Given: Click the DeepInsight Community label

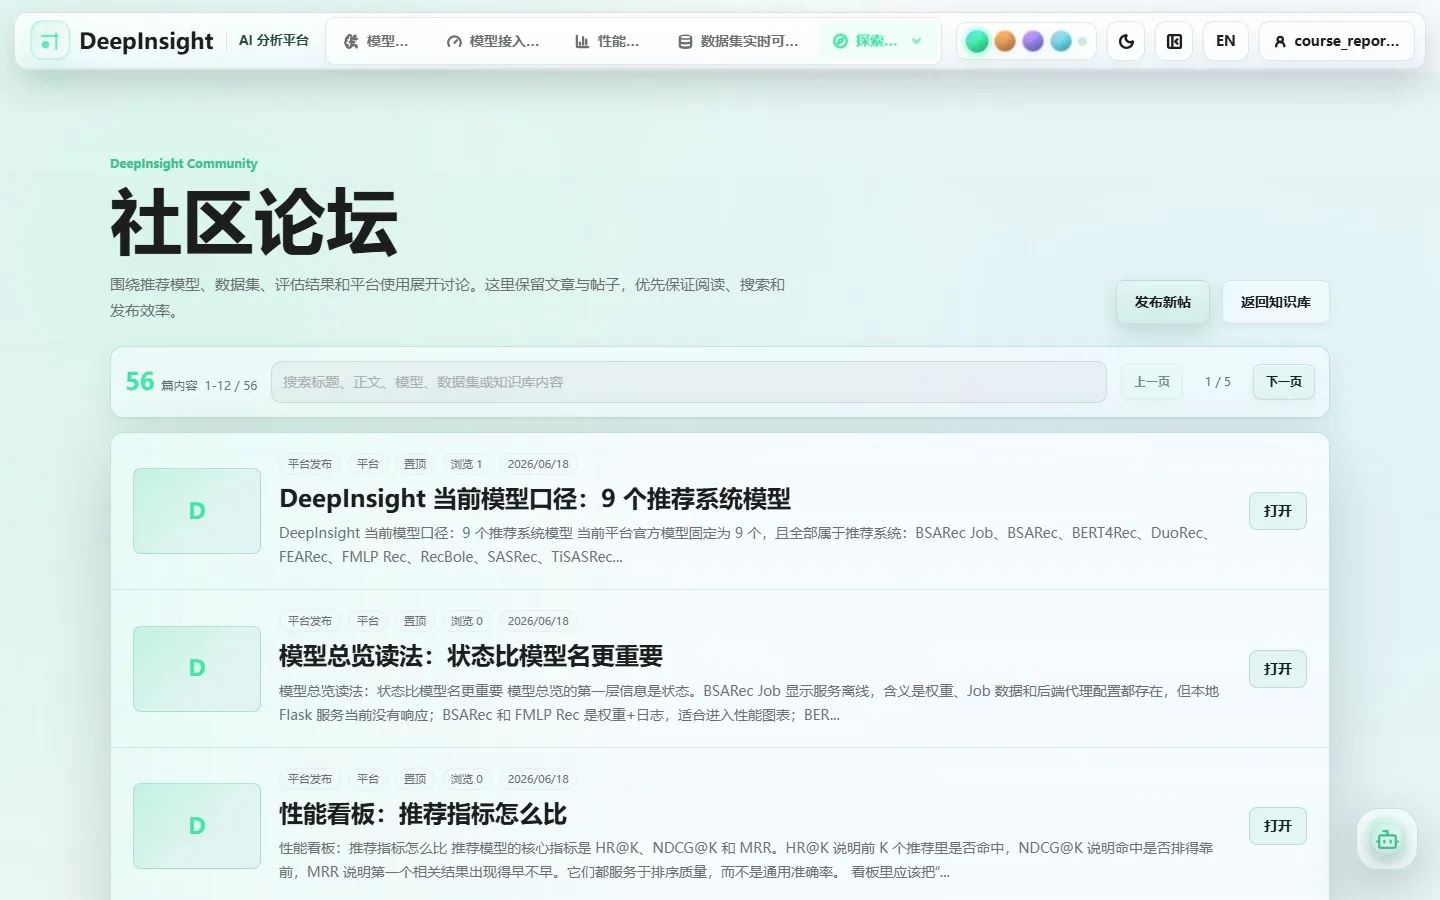Looking at the screenshot, I should [184, 164].
